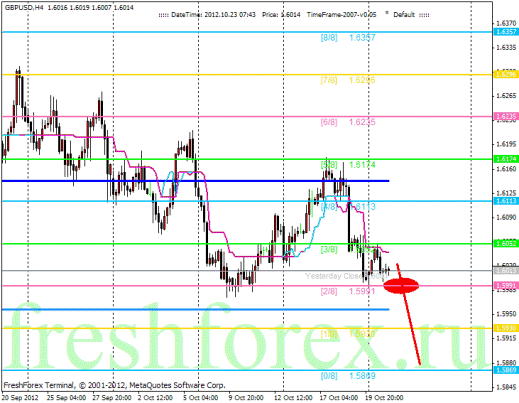This screenshot has height=403, width=519.
Task: Click the 1.5880 value on the price scale
Action: (x=506, y=362)
